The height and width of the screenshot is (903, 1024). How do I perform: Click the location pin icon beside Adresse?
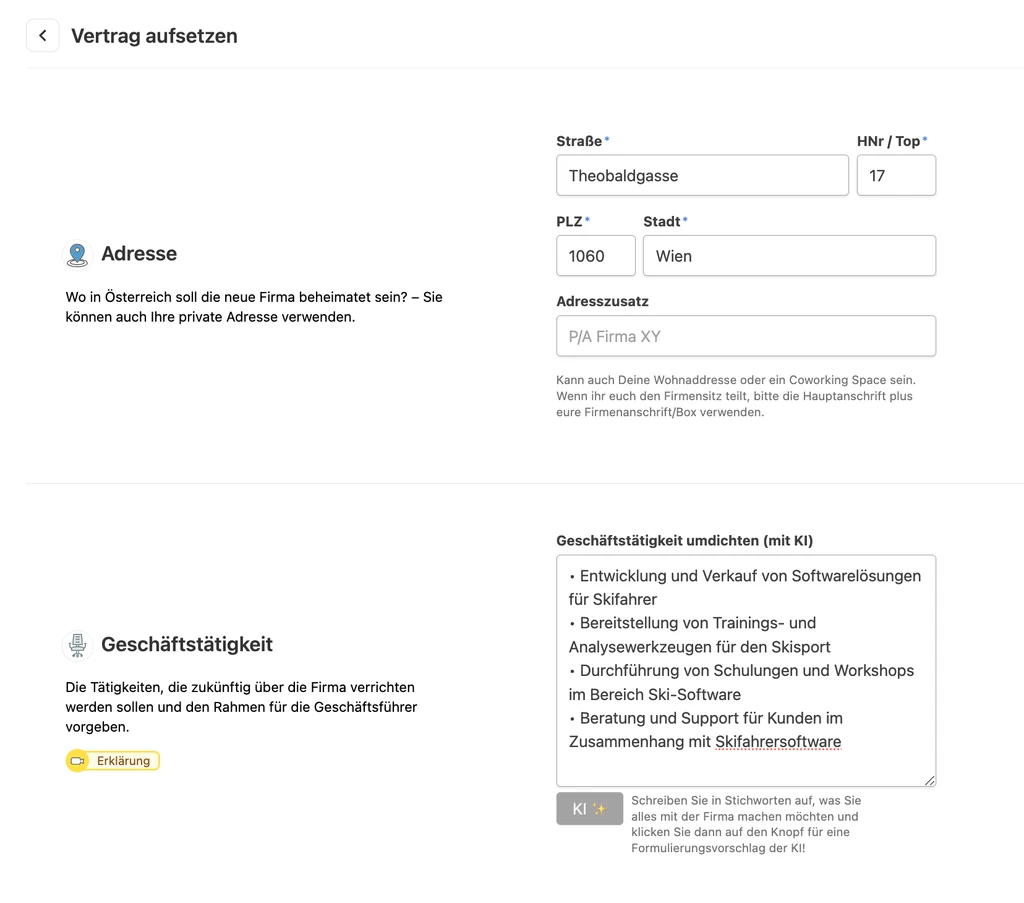click(77, 253)
